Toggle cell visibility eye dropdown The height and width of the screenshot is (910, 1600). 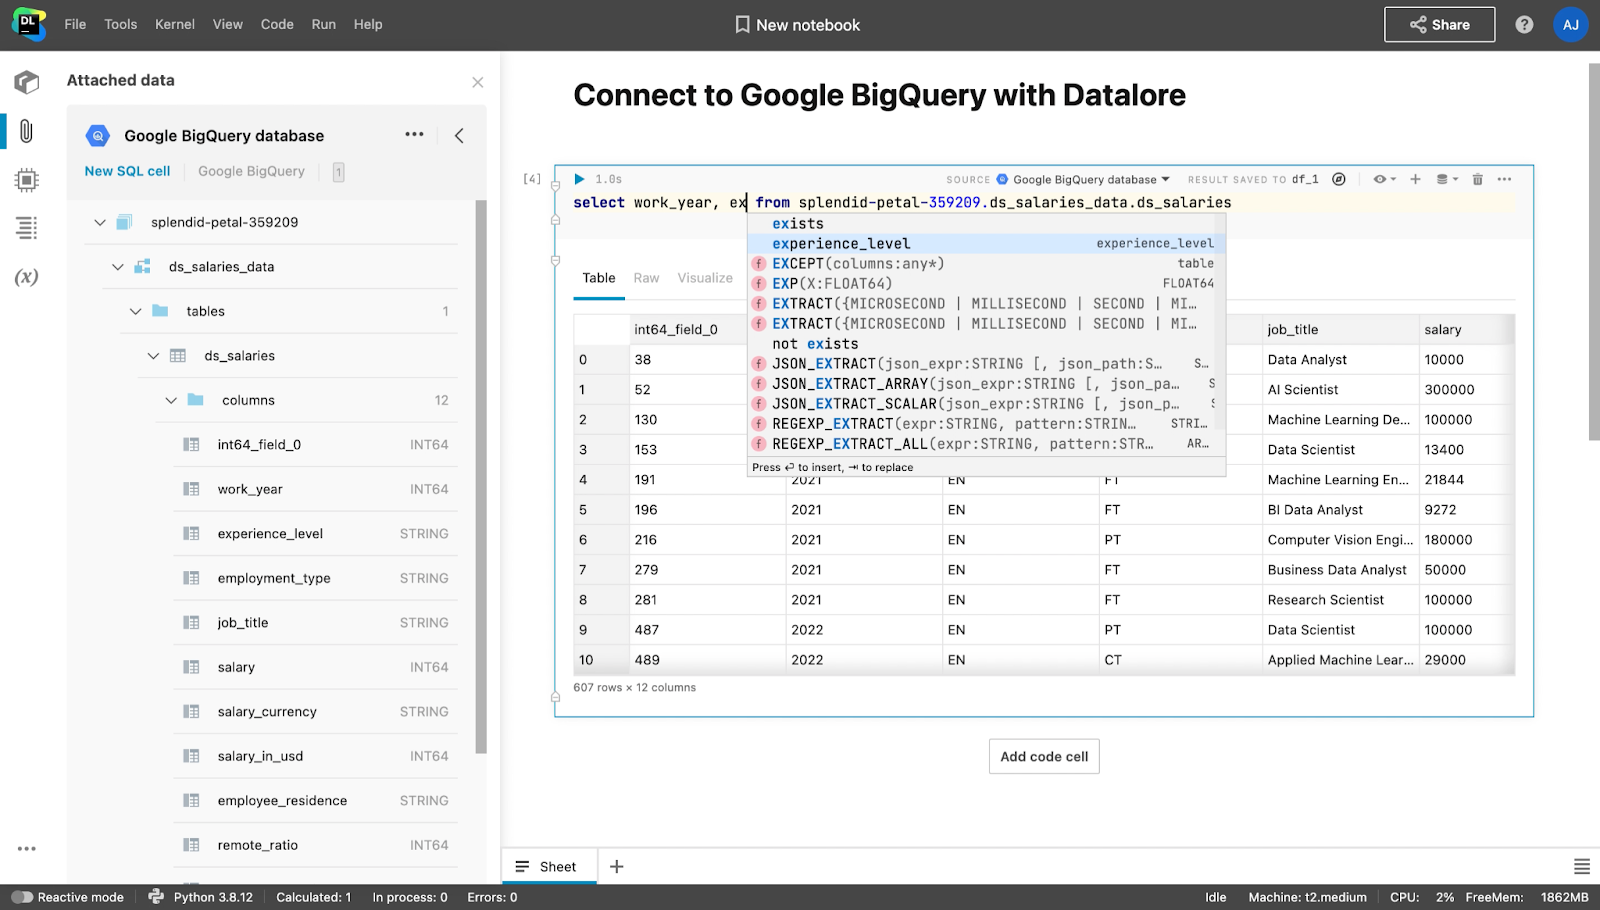[1384, 179]
